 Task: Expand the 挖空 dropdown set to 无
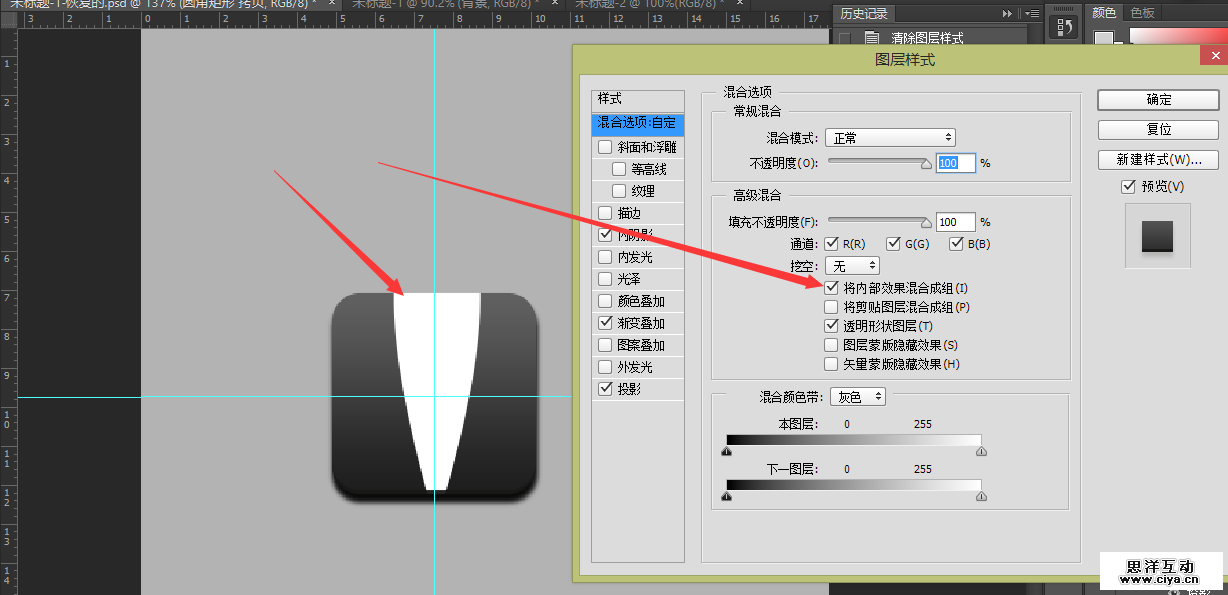852,266
